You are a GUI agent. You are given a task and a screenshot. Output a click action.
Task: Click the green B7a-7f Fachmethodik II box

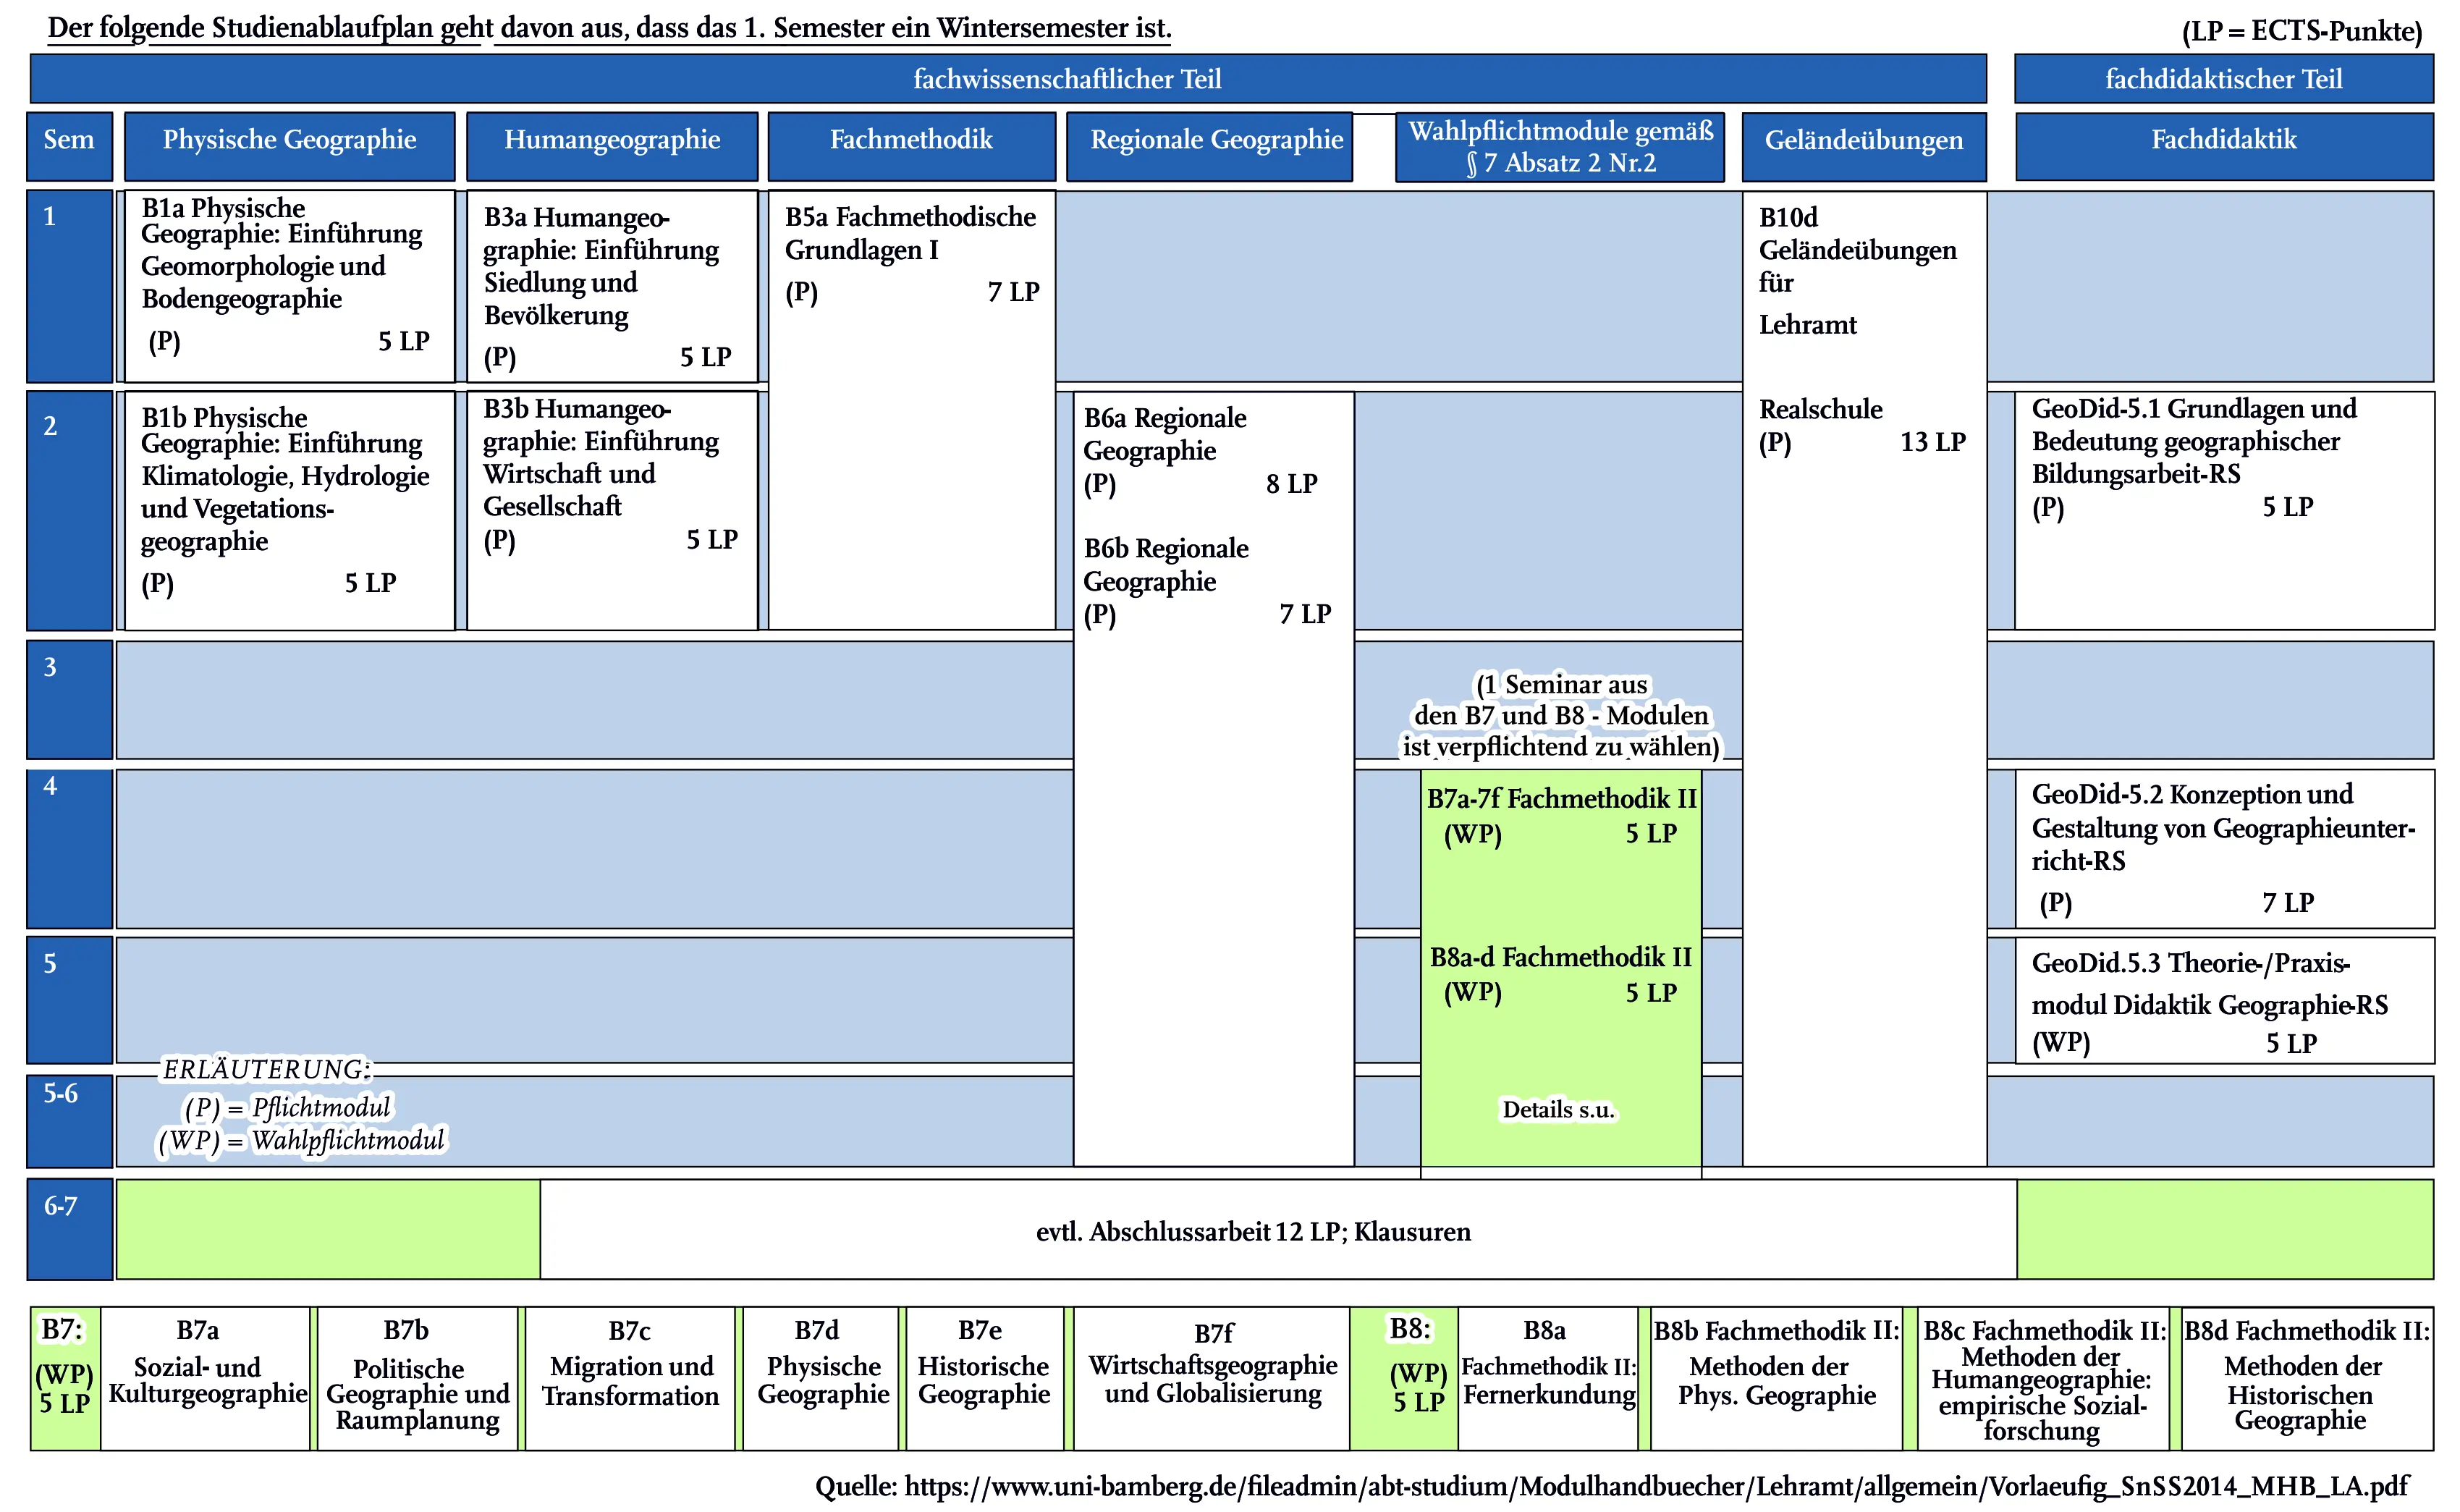tap(1560, 816)
